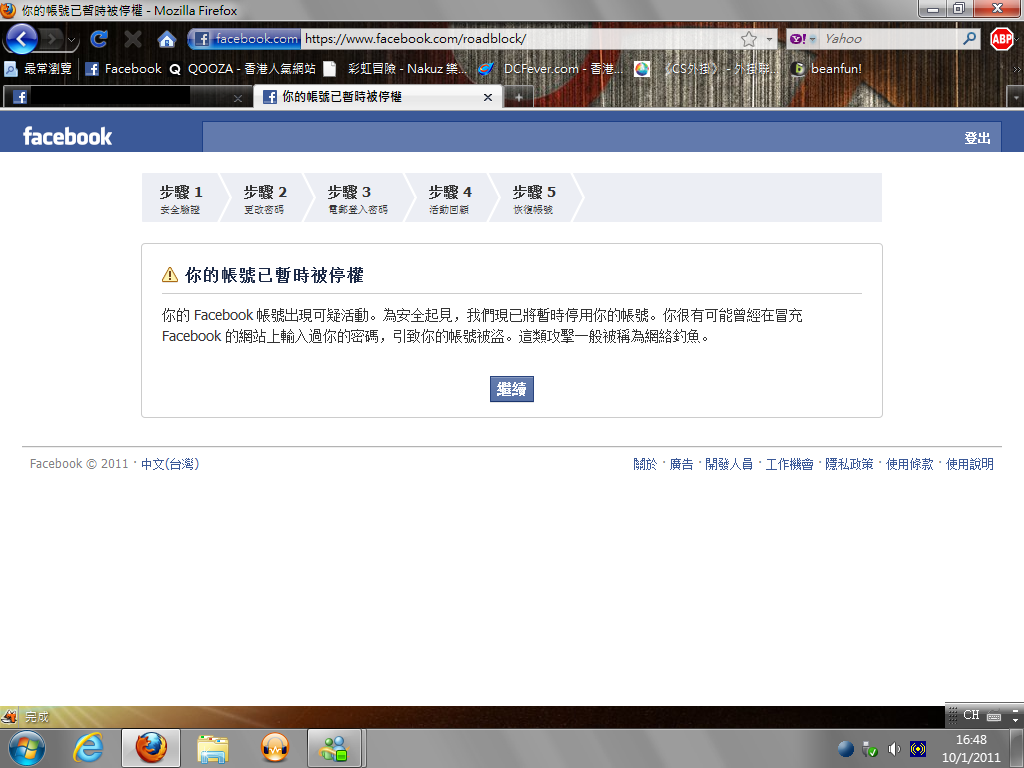Open the list all tabs dropdown
The image size is (1024, 768).
pyautogui.click(x=1016, y=98)
